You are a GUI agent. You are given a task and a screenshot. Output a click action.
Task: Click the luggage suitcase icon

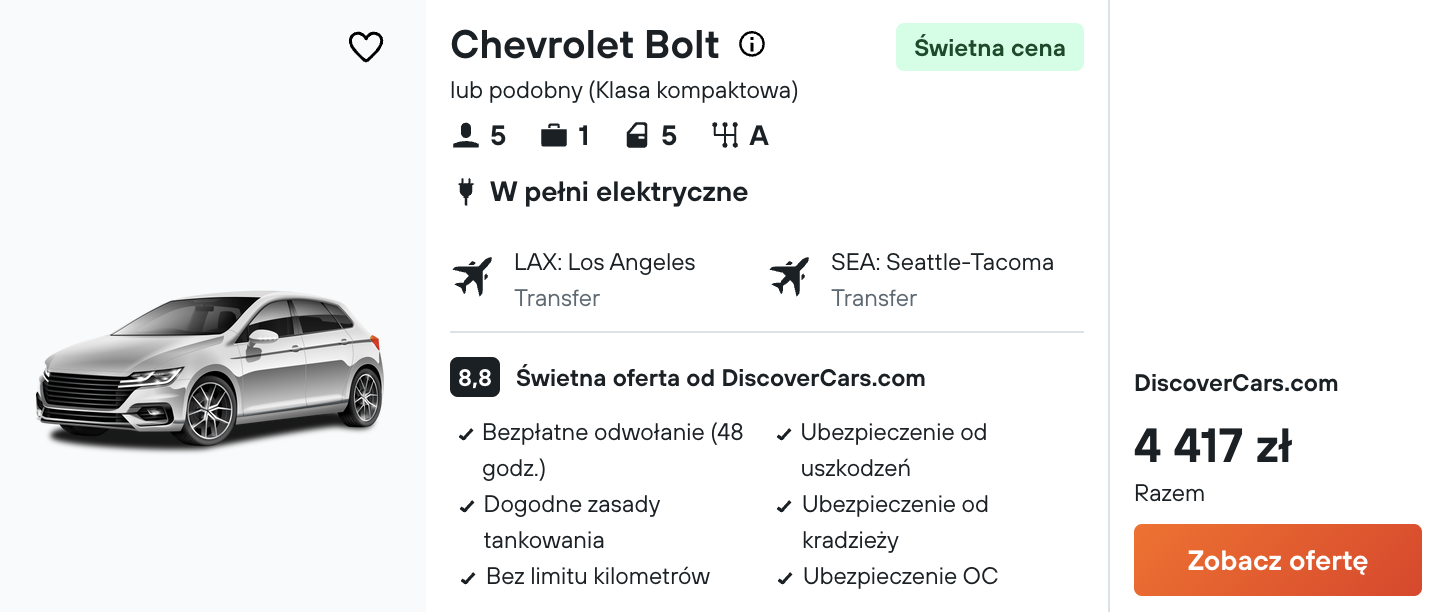click(x=553, y=135)
